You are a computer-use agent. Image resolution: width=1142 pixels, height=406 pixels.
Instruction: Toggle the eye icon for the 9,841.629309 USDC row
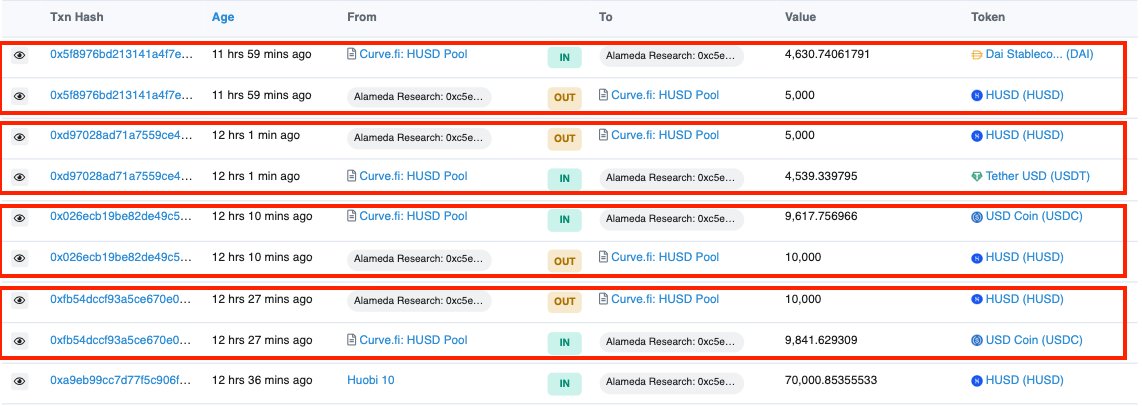(x=20, y=341)
